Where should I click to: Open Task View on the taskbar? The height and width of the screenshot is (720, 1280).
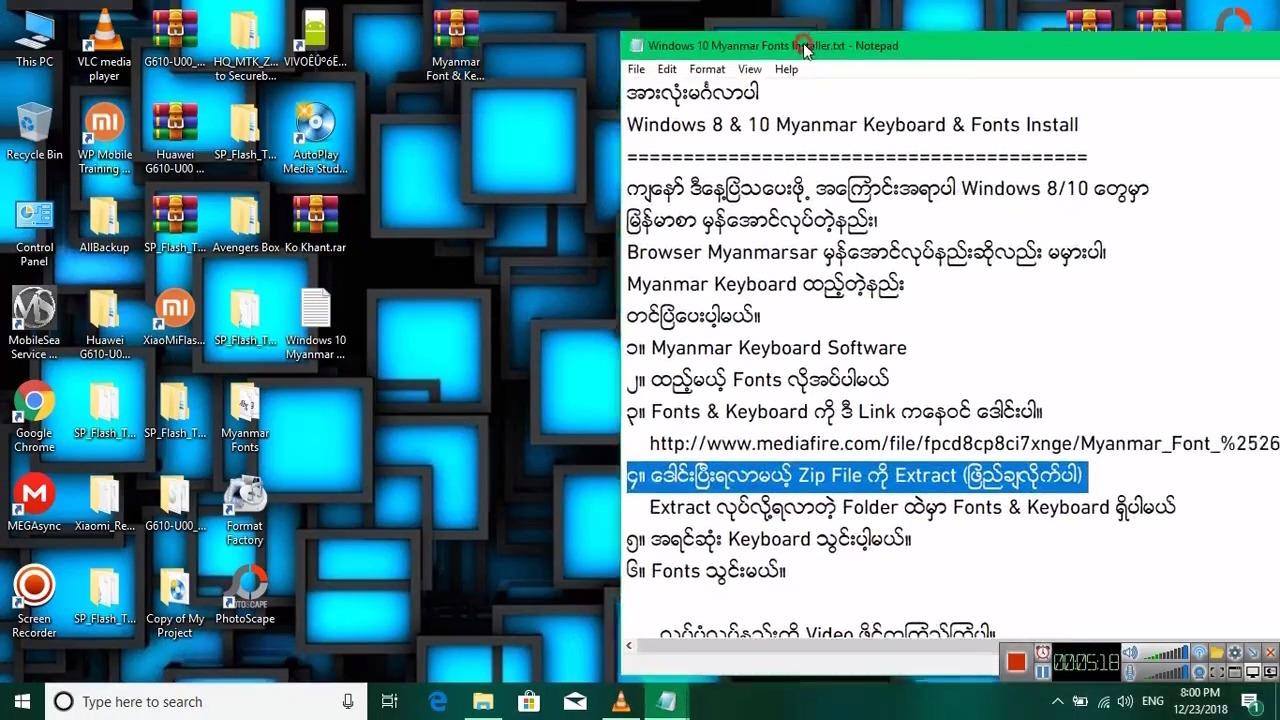[390, 701]
